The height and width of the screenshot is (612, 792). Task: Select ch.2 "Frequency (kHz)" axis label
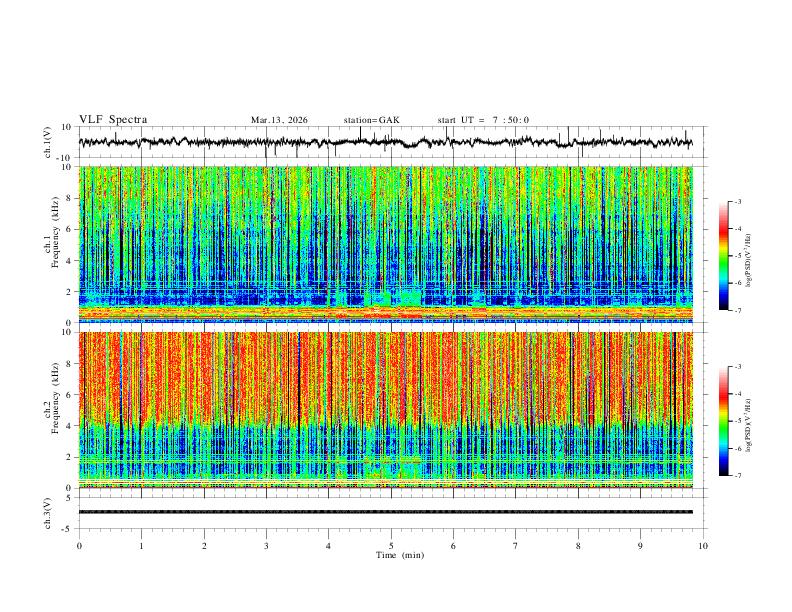click(x=55, y=399)
